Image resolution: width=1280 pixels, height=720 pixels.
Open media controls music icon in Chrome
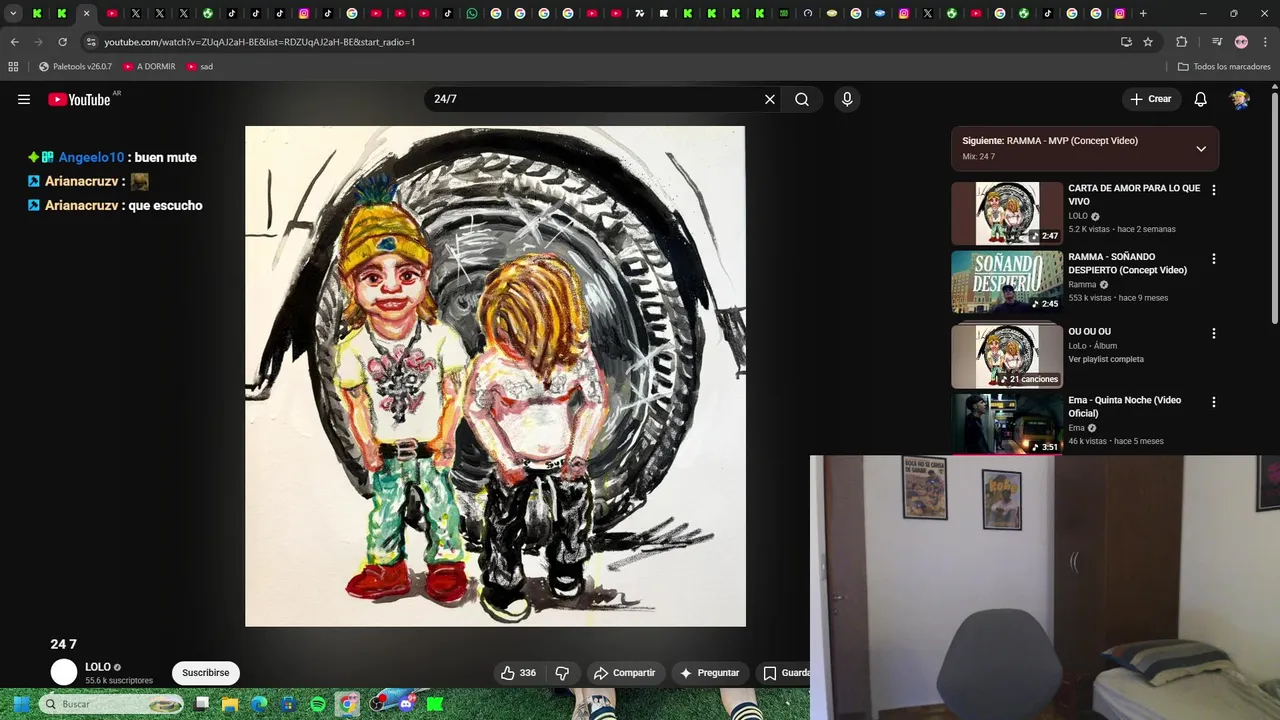tap(1217, 42)
